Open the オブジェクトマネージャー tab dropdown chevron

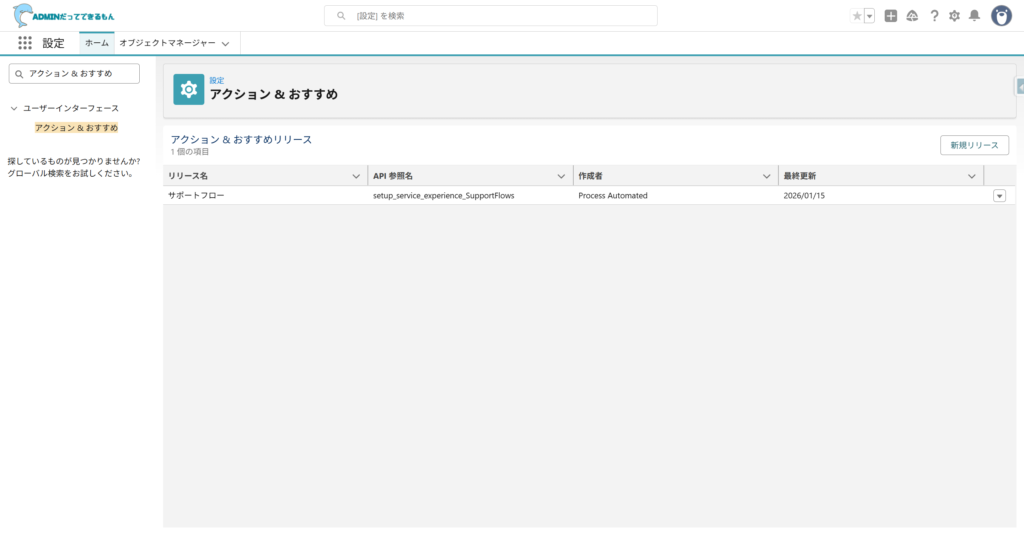pos(226,44)
